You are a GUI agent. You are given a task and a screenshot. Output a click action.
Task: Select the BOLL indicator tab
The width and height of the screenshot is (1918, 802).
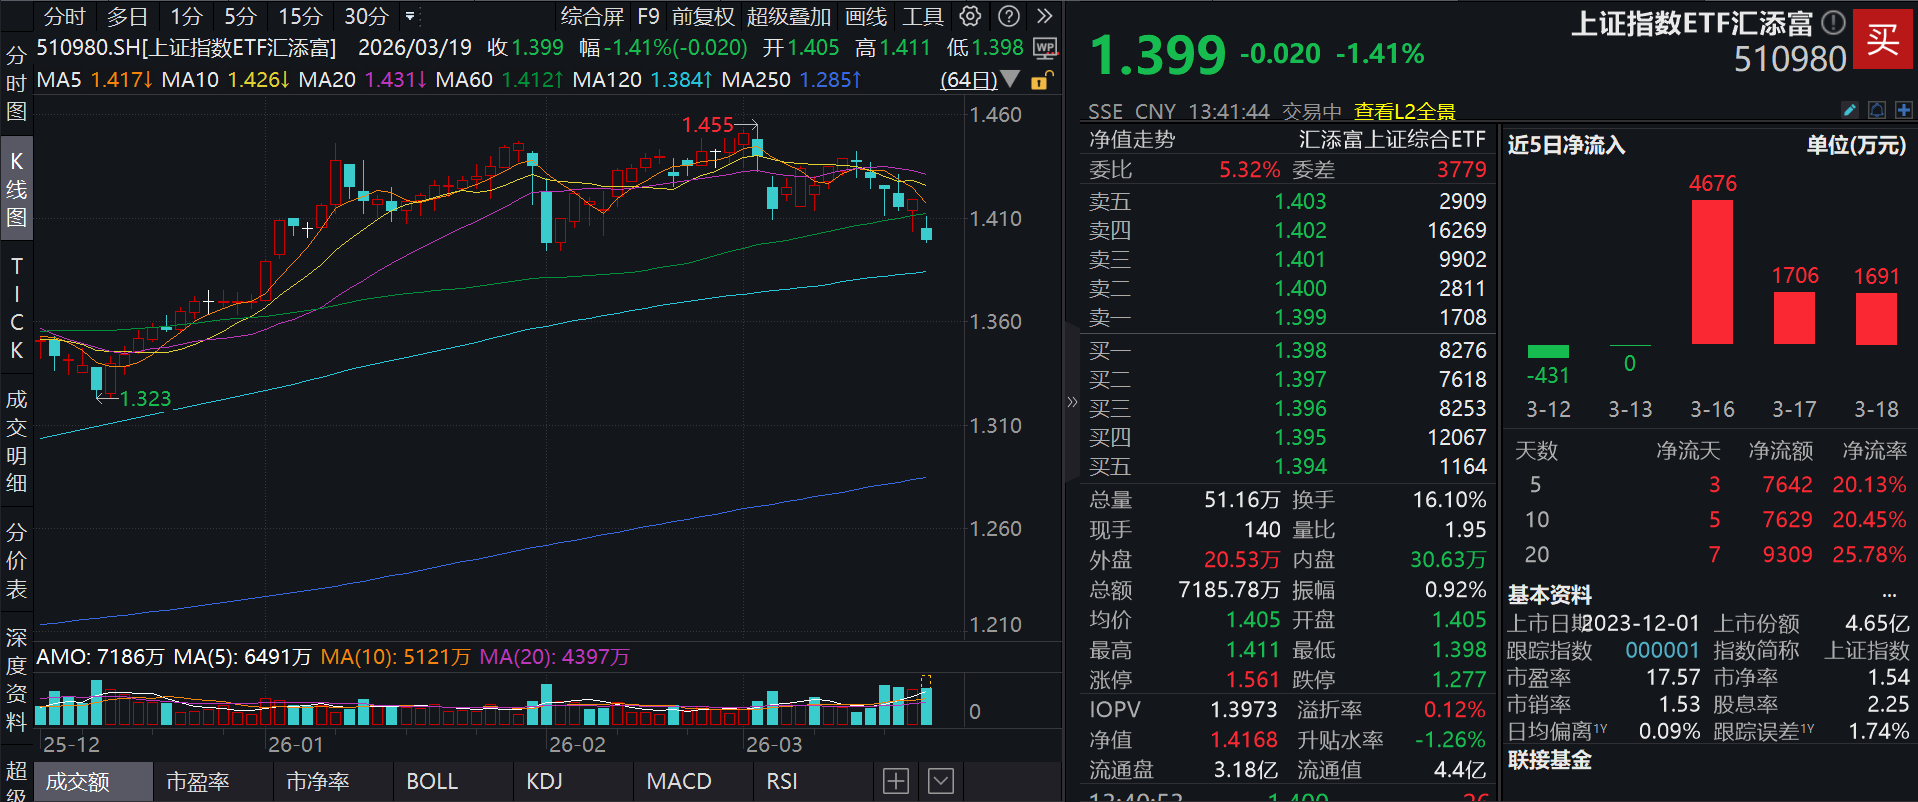[x=452, y=781]
